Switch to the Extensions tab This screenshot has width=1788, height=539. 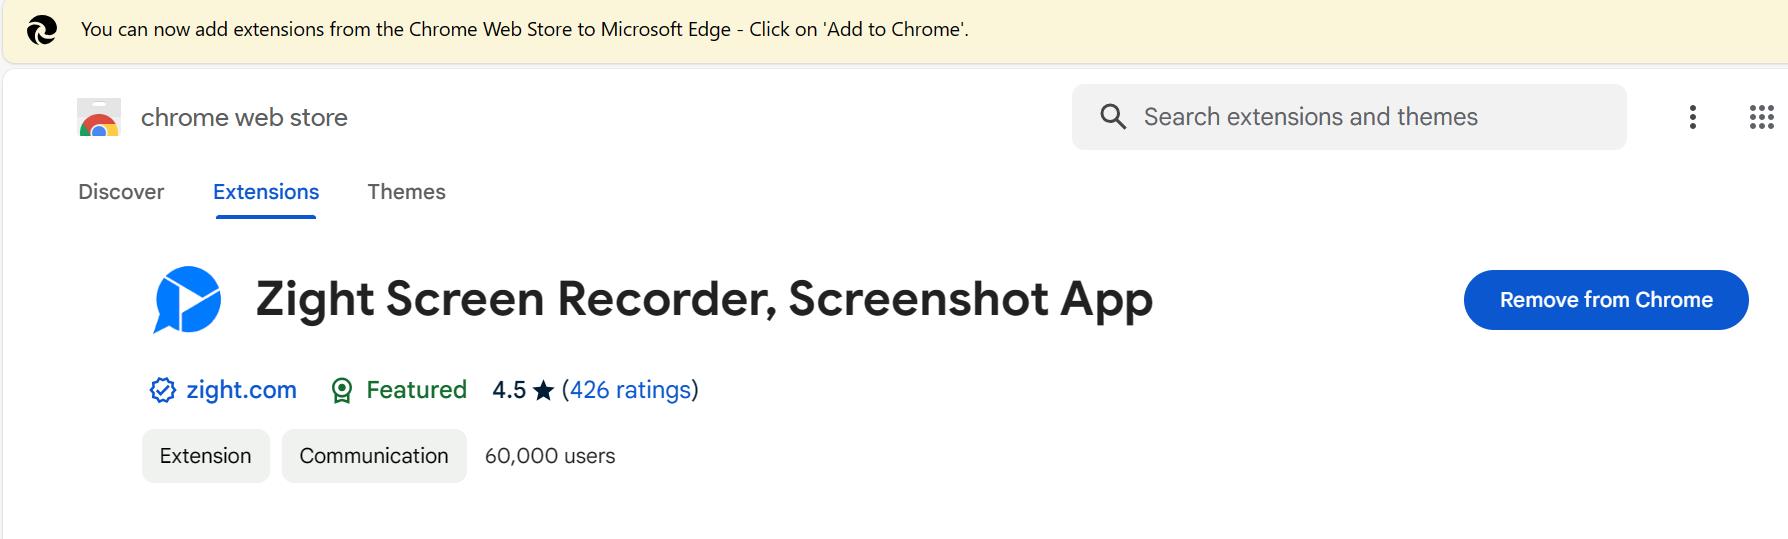(266, 192)
